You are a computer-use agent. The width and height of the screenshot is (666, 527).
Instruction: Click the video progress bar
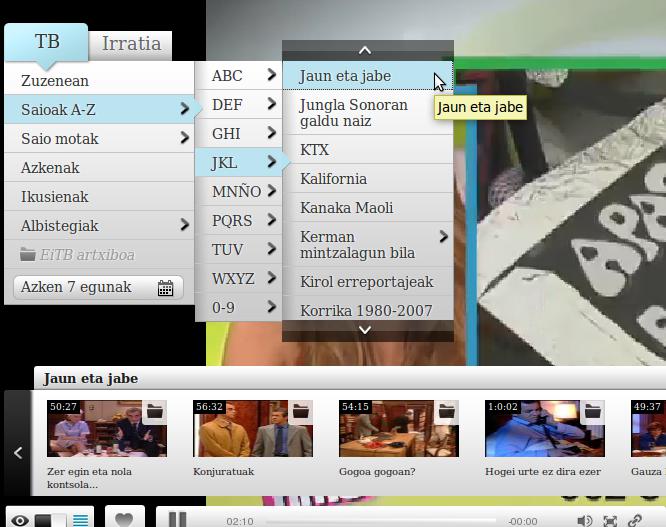pos(380,520)
